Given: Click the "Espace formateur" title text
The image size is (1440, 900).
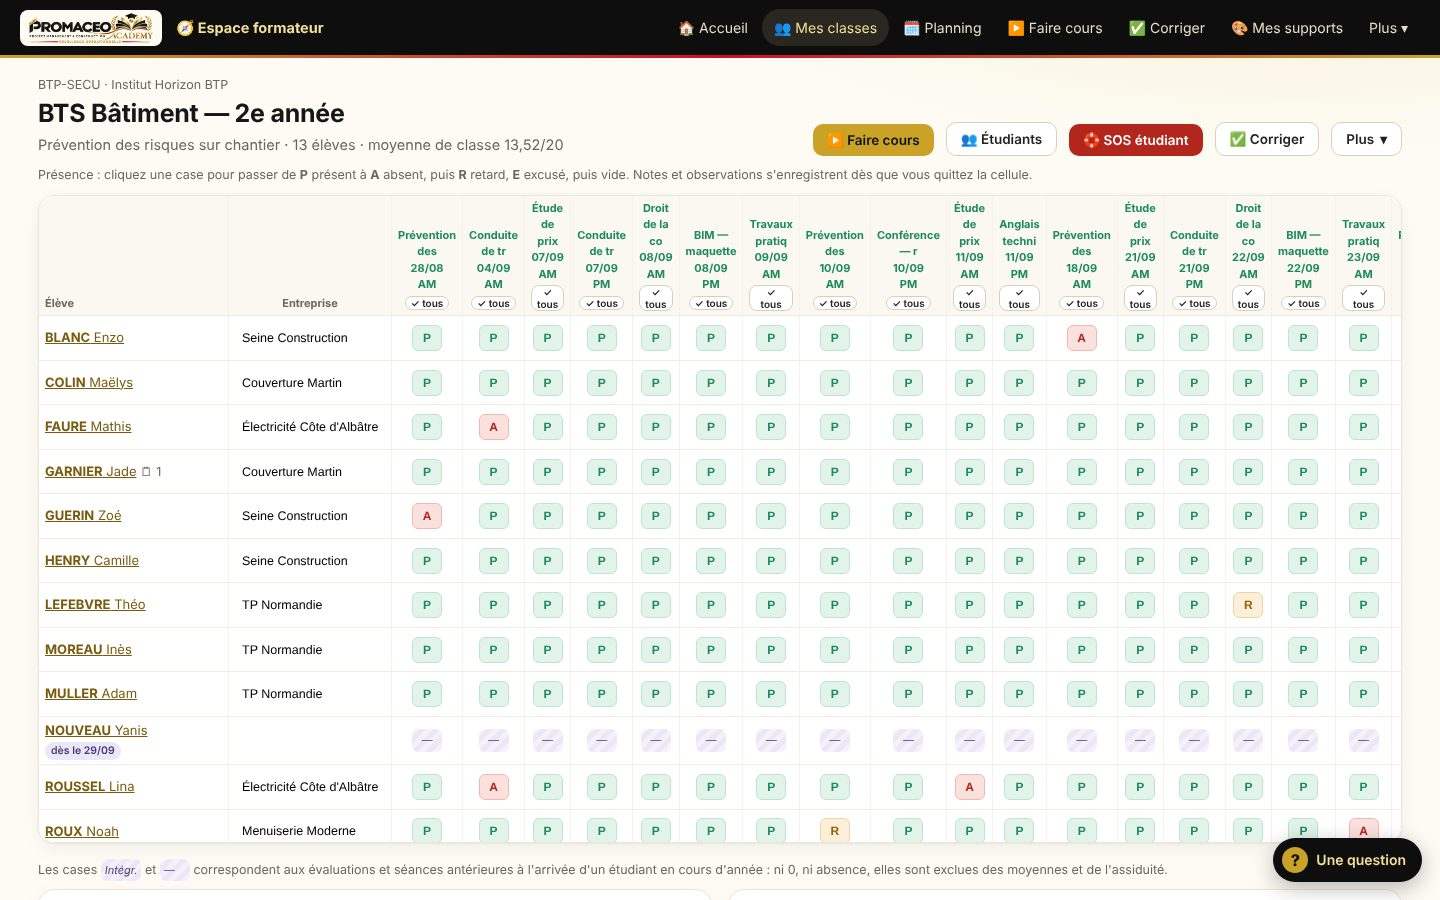Looking at the screenshot, I should pos(261,28).
